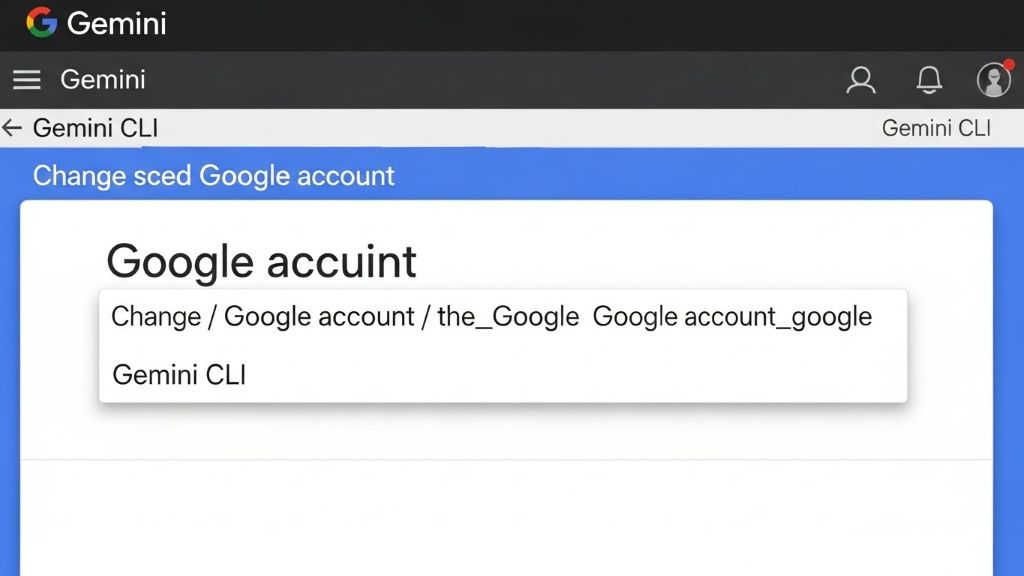Click inside the white suggestion box

pyautogui.click(x=650, y=345)
